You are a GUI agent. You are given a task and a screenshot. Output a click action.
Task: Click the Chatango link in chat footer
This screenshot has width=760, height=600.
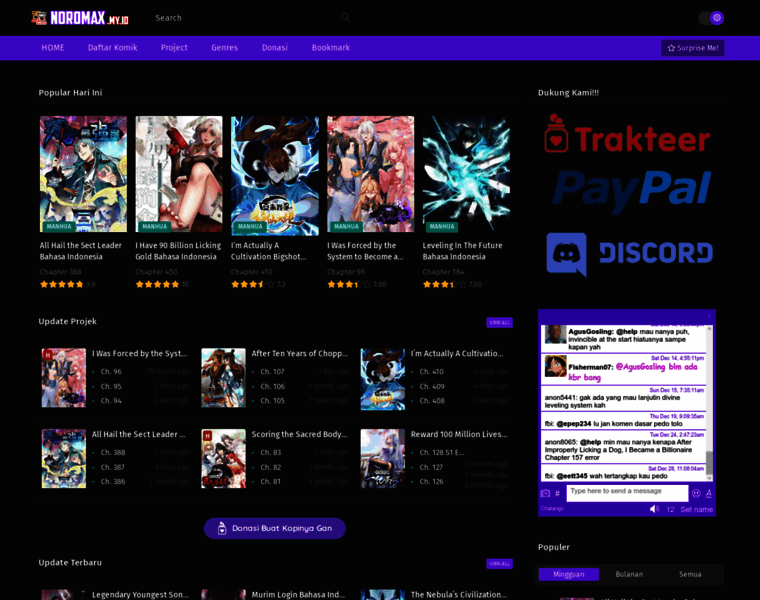pyautogui.click(x=552, y=508)
